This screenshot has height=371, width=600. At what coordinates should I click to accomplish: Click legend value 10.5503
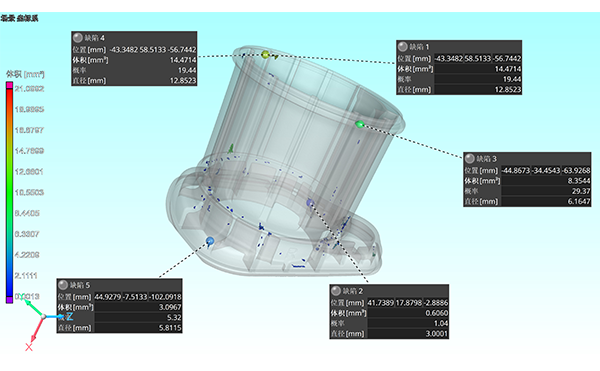coord(29,192)
